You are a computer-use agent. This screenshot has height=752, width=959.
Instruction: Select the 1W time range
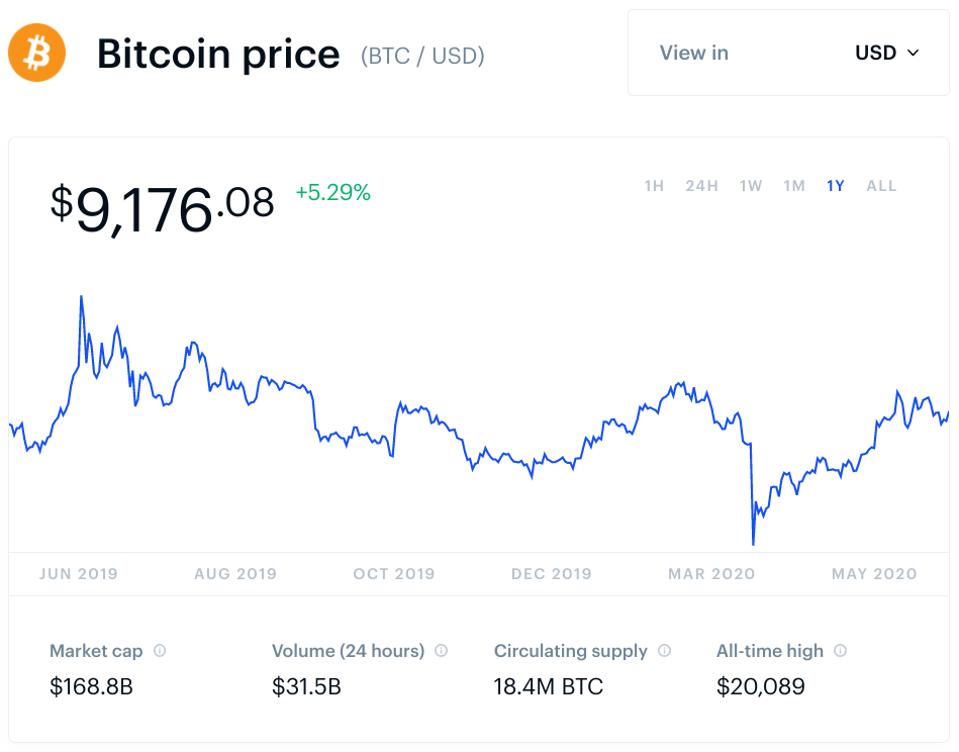pos(751,186)
